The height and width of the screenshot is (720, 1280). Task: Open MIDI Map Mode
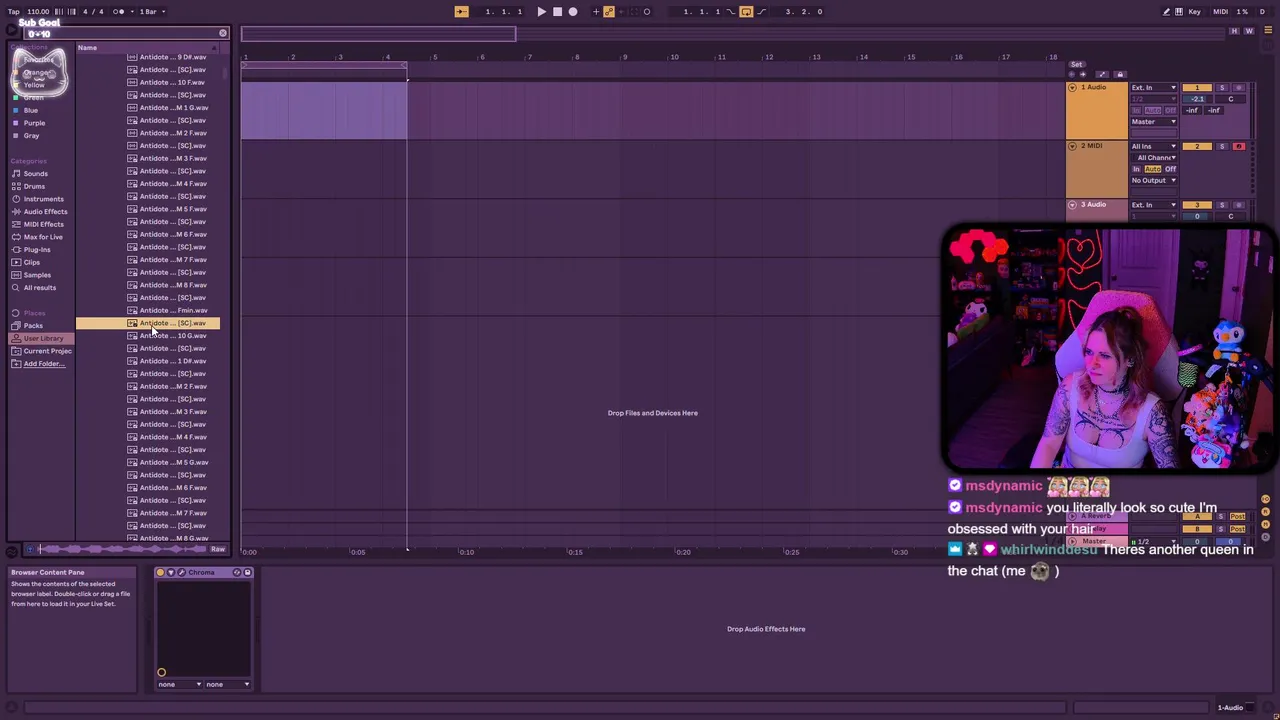(x=1221, y=12)
